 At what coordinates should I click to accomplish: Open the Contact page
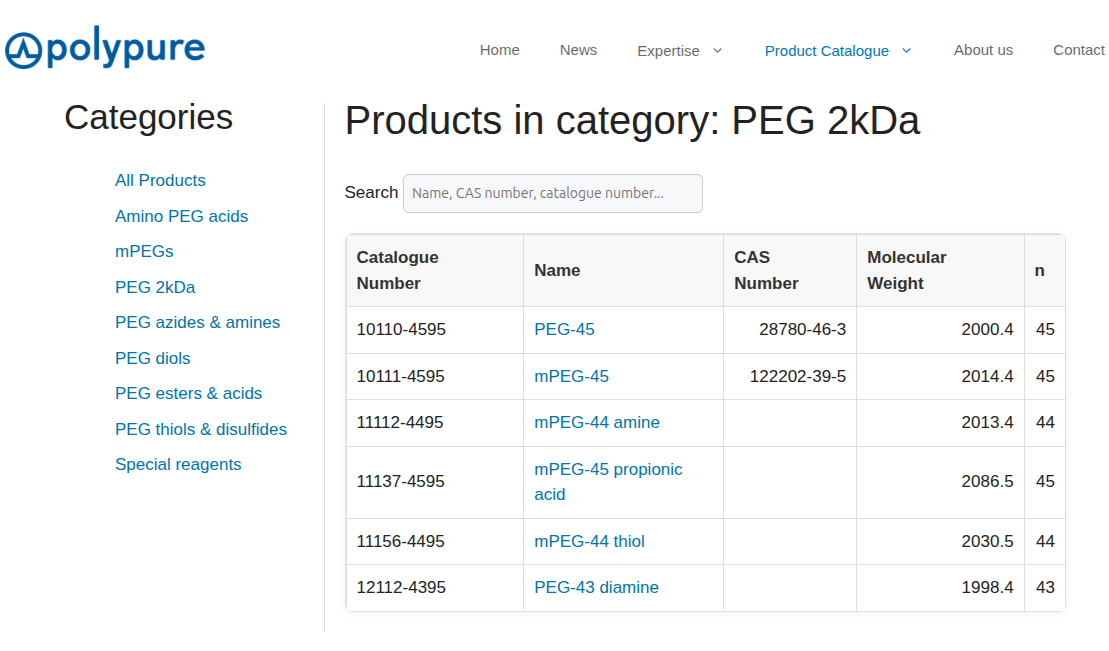point(1079,50)
